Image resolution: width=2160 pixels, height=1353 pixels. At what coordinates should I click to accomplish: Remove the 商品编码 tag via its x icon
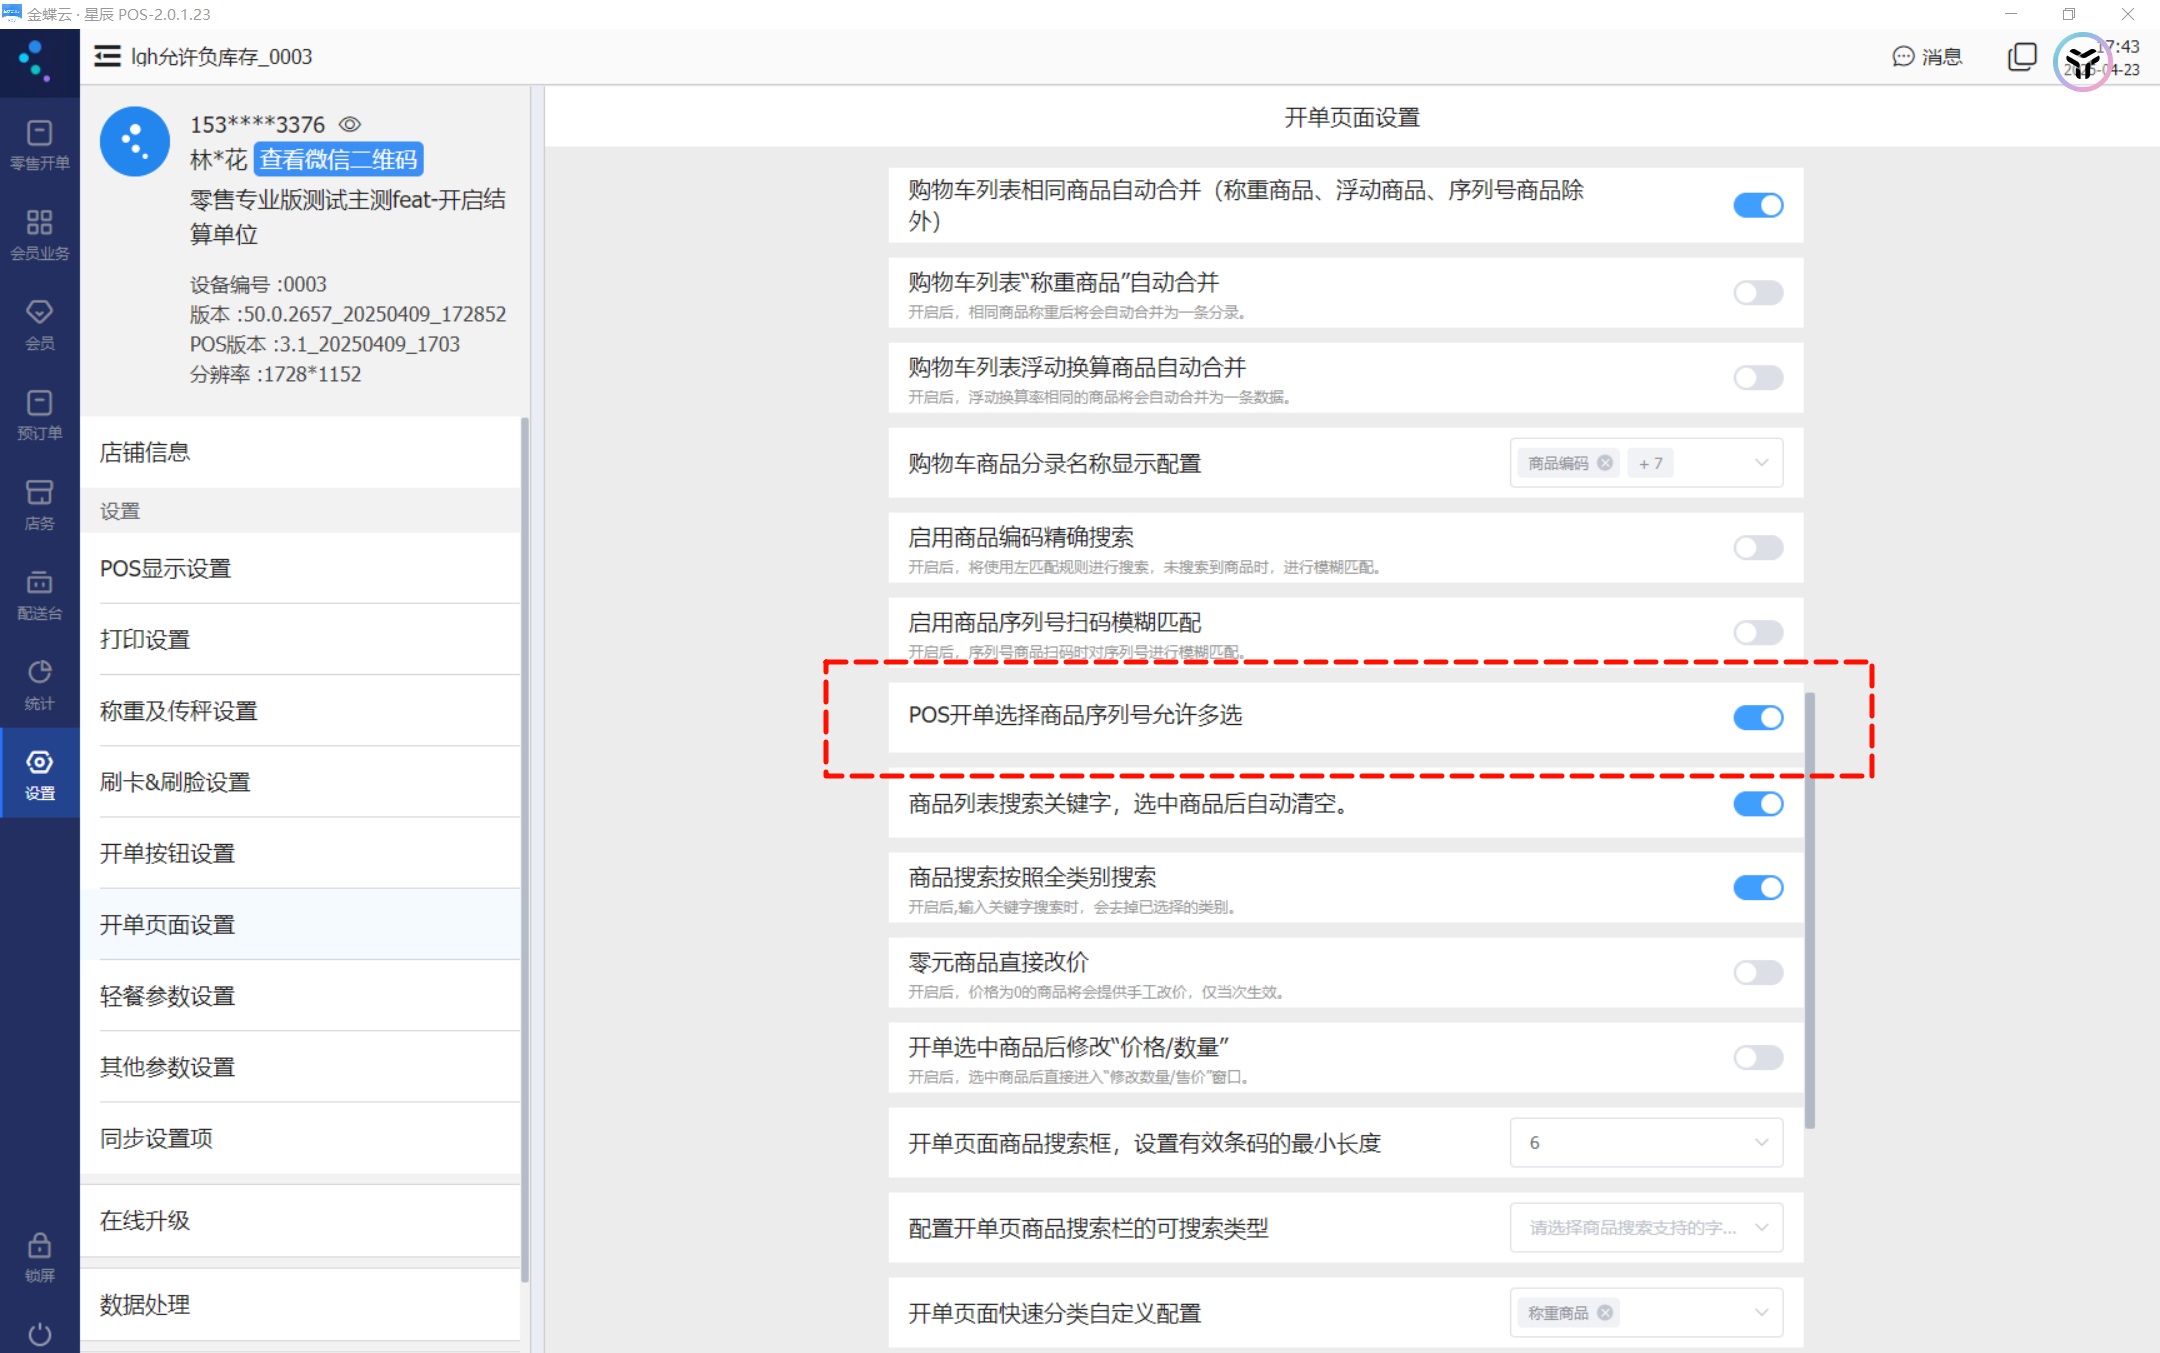(x=1605, y=463)
